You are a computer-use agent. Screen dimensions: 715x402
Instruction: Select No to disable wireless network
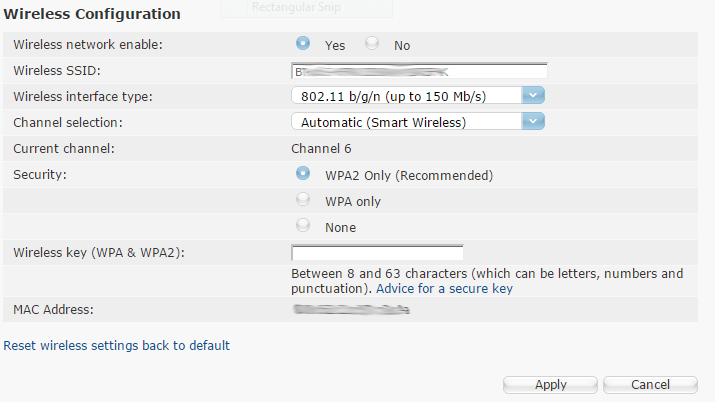(372, 44)
